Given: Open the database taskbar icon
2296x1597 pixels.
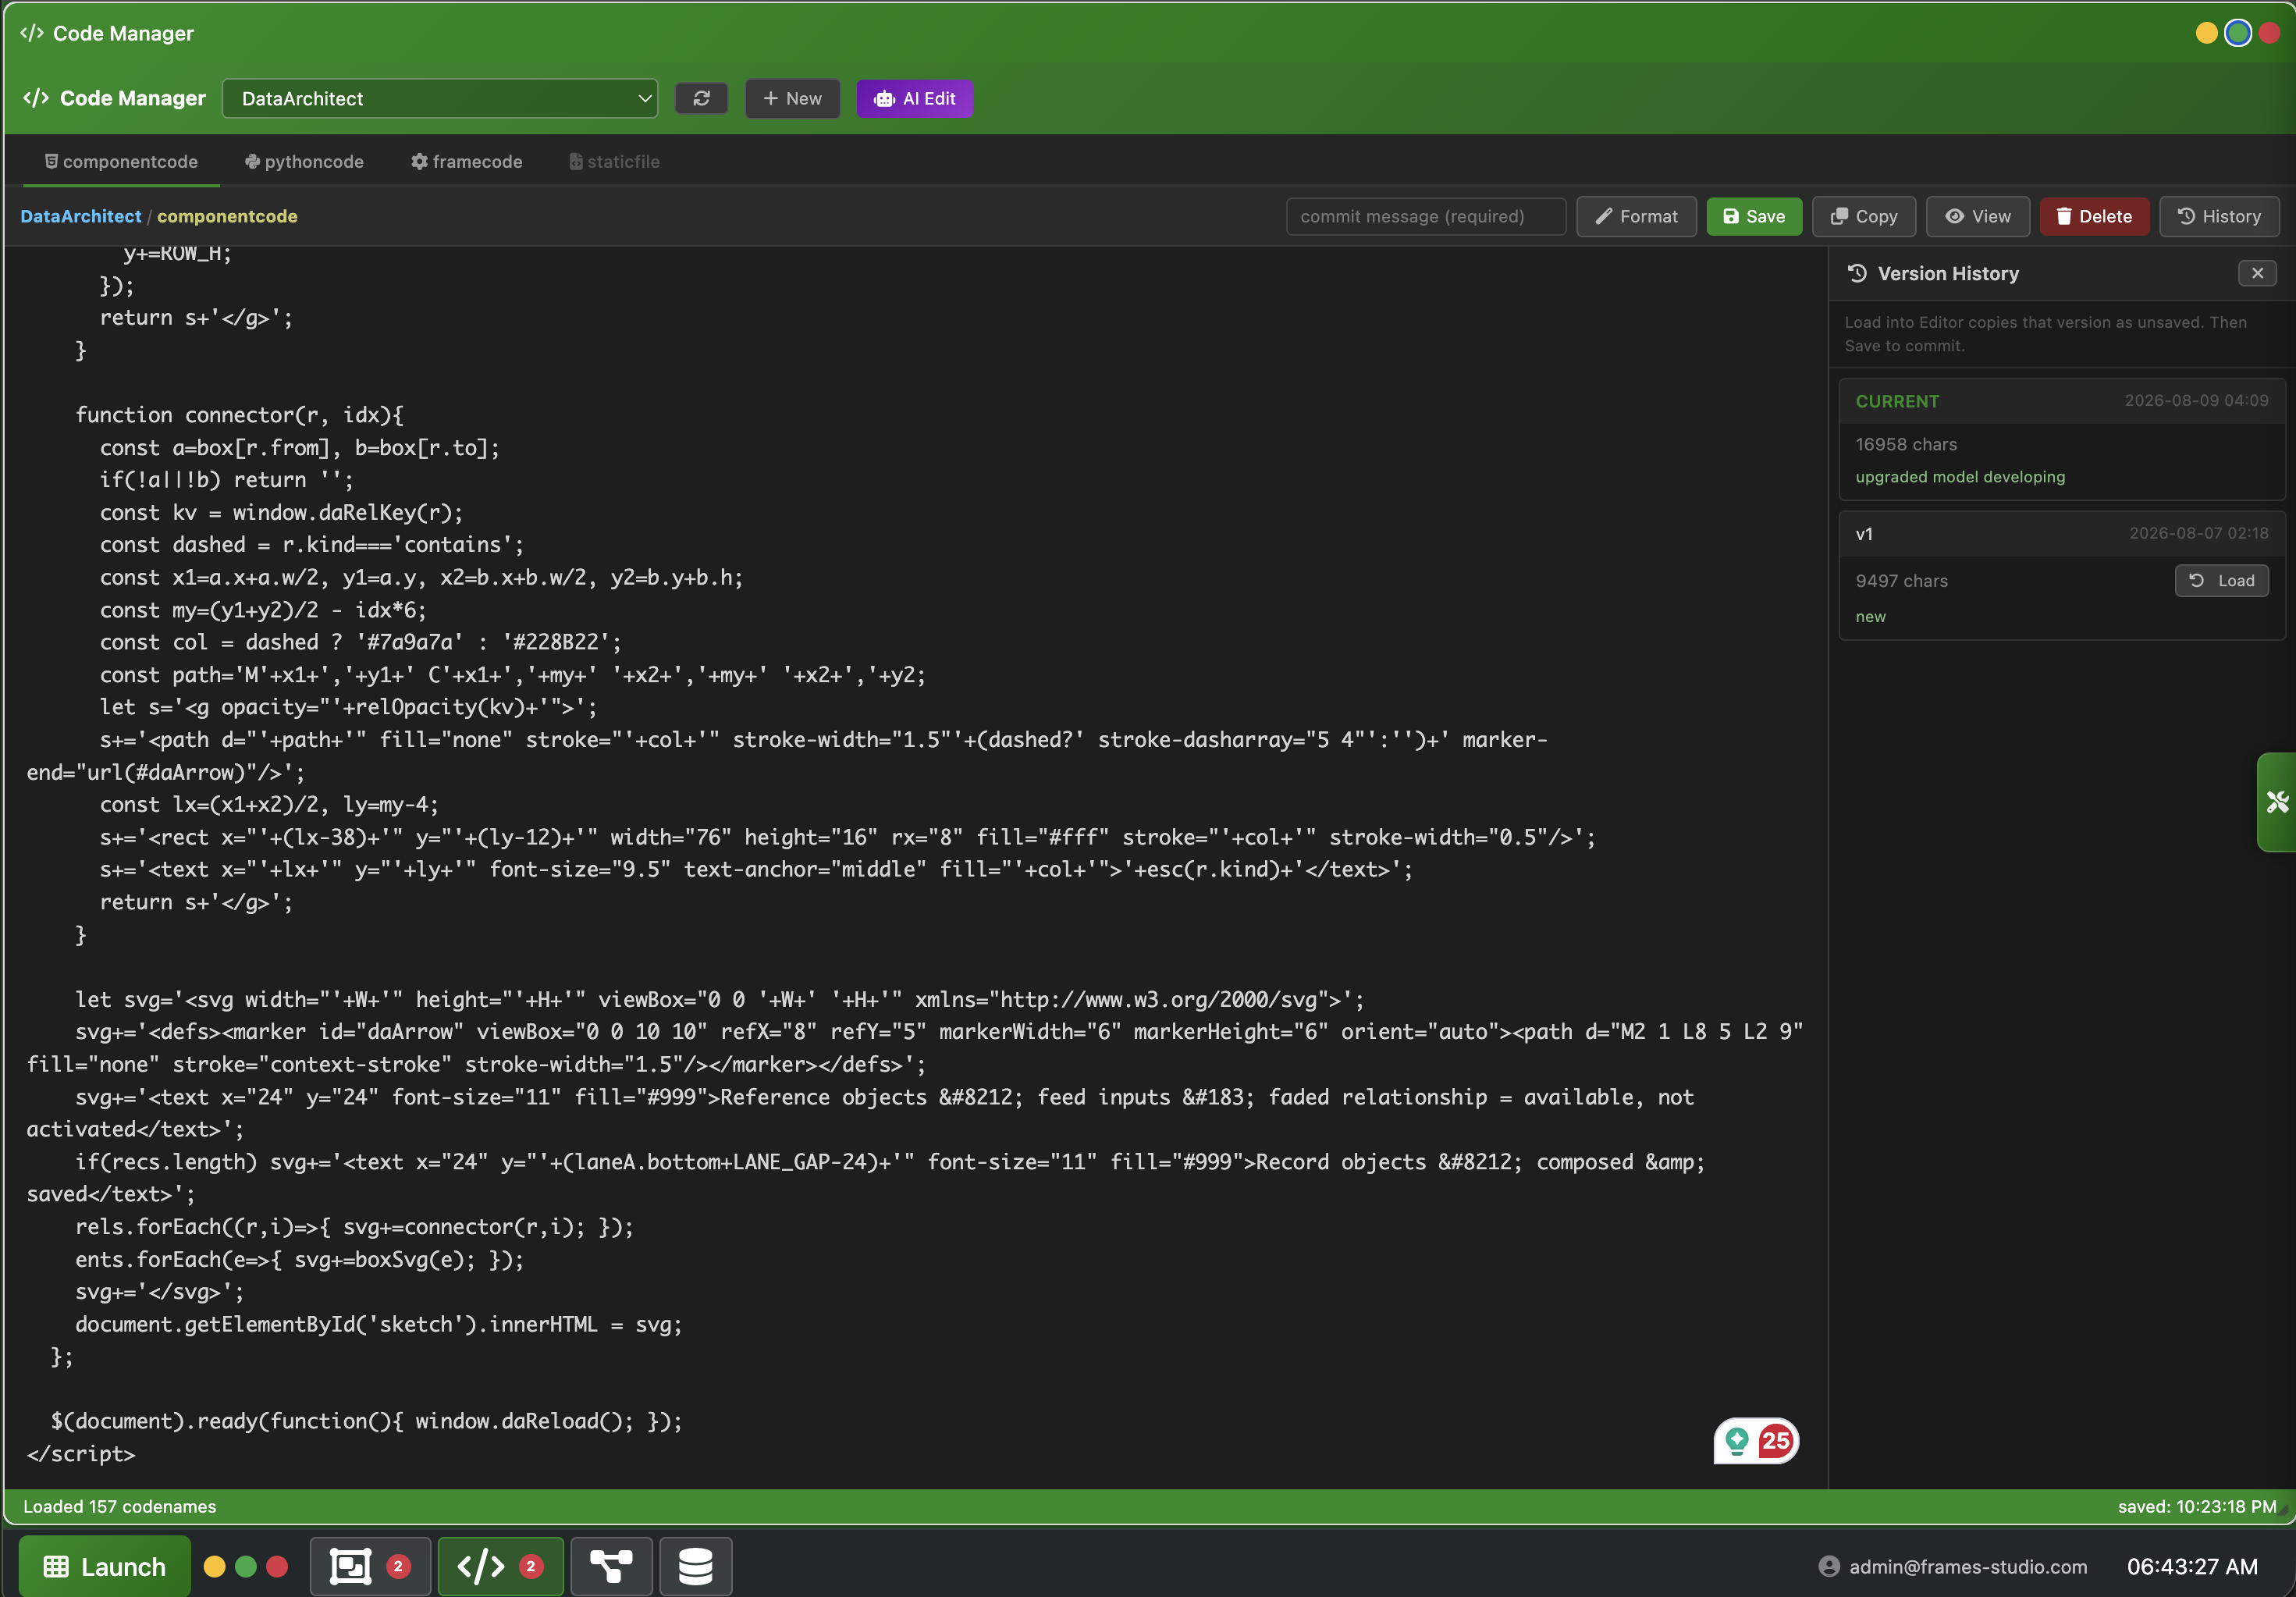Looking at the screenshot, I should (695, 1566).
